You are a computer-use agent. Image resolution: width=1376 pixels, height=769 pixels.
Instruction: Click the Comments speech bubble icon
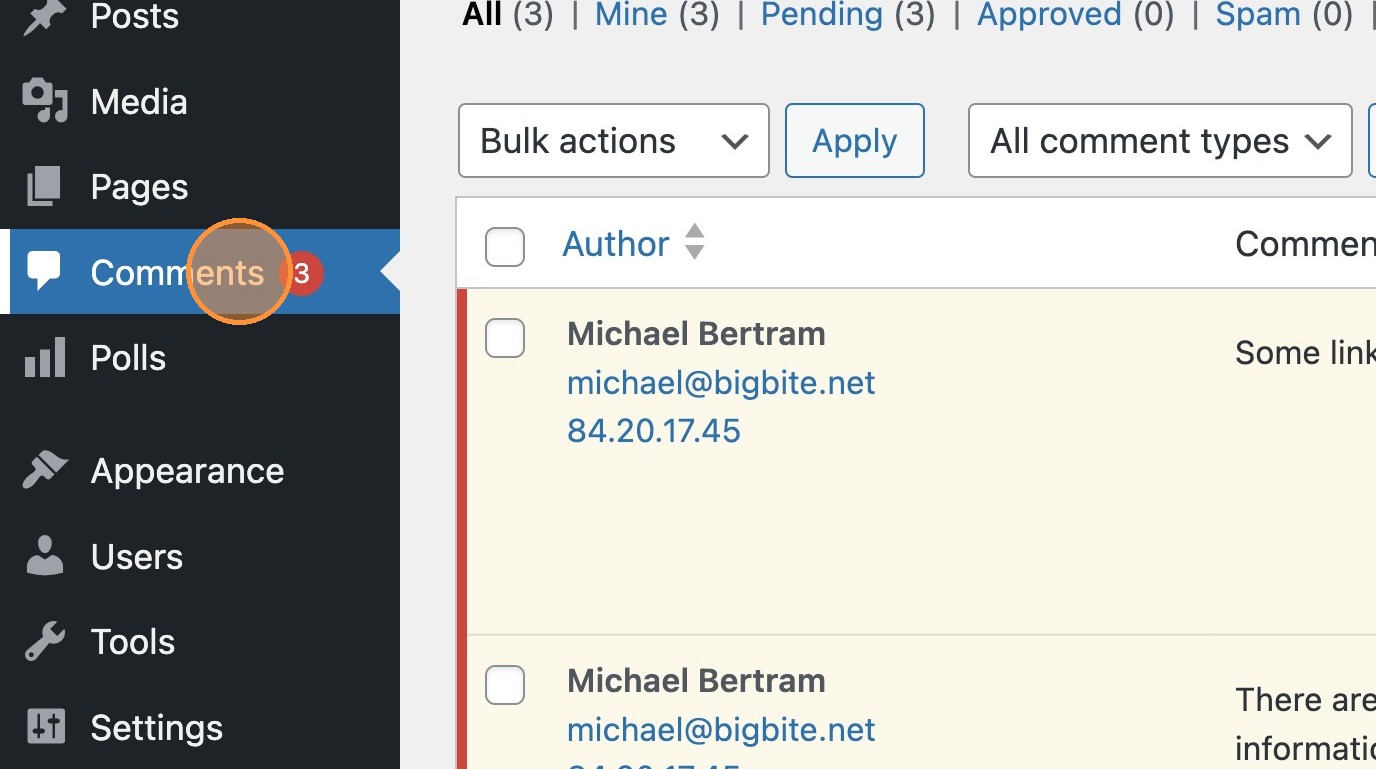click(44, 271)
